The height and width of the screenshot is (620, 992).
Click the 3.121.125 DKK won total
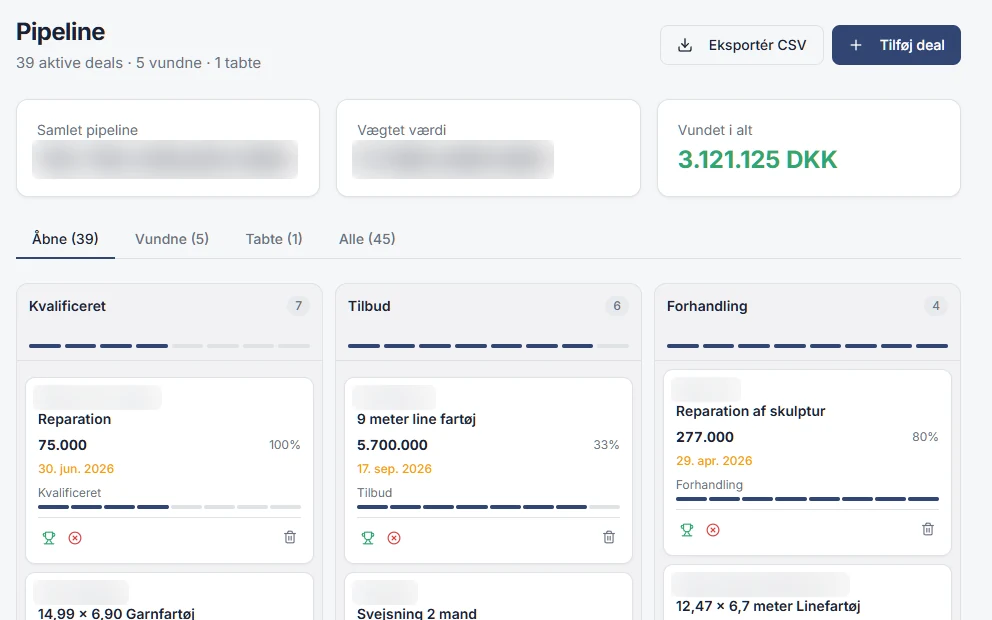click(757, 159)
